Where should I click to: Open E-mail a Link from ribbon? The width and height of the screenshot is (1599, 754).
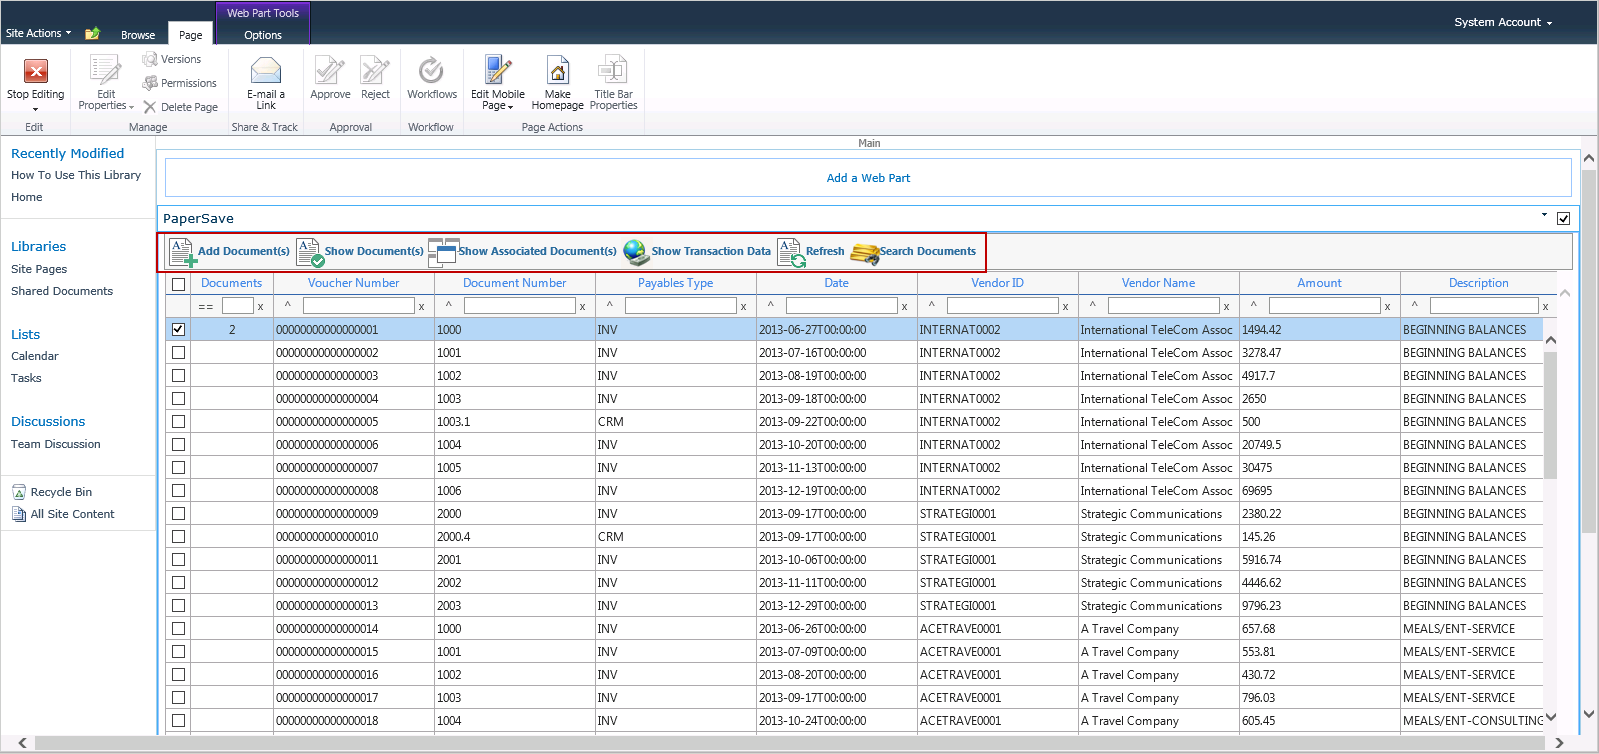265,71
